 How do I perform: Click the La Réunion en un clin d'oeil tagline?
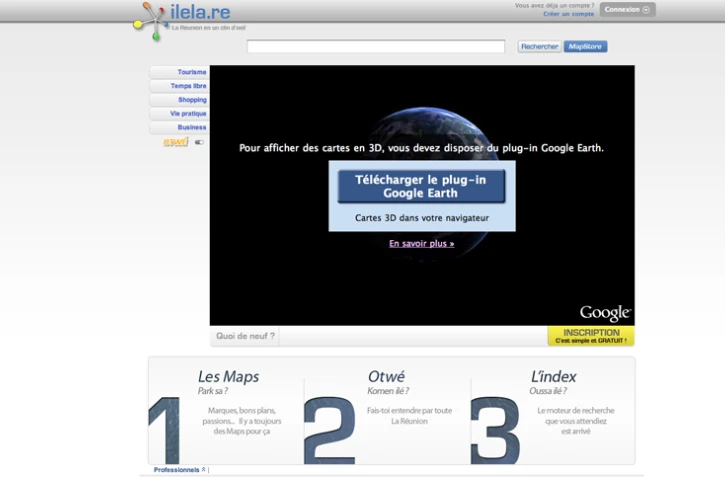[209, 28]
